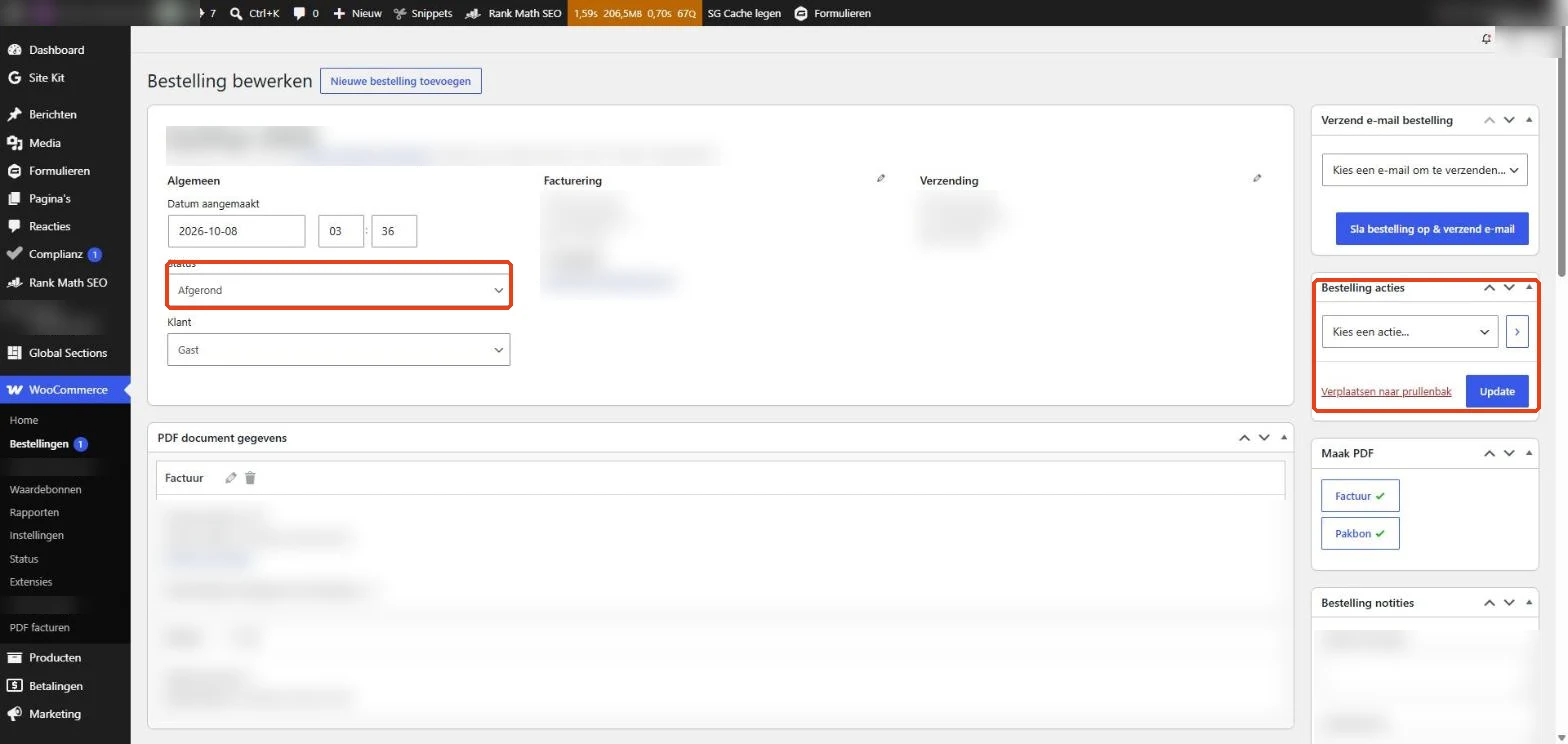This screenshot has width=1568, height=744.
Task: Click the Complianz checkmark icon
Action: point(14,255)
